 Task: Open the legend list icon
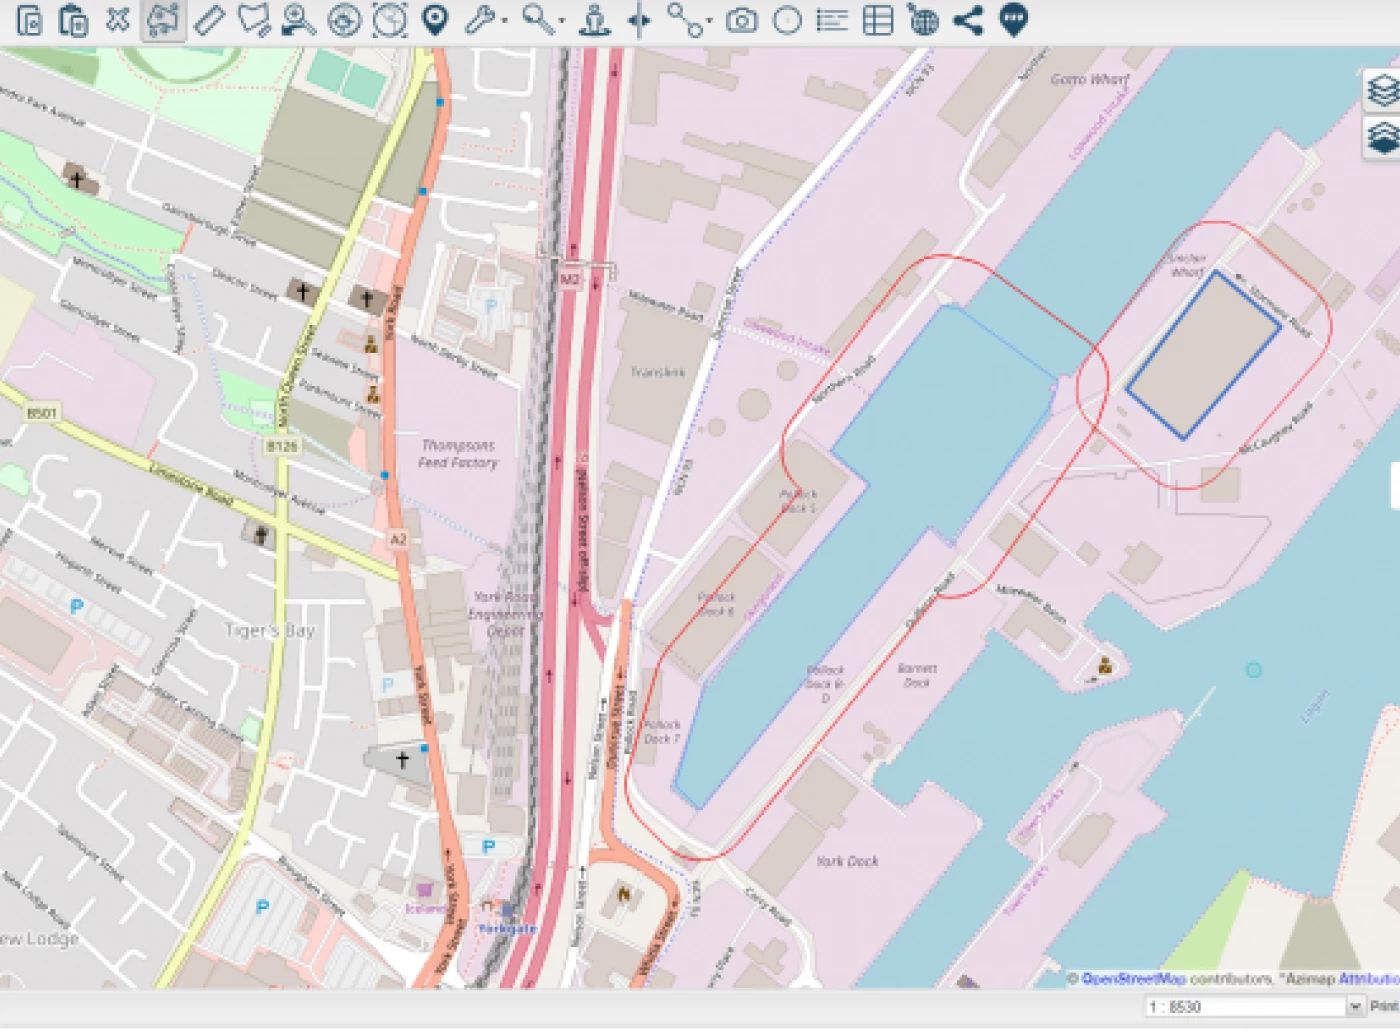pyautogui.click(x=831, y=20)
